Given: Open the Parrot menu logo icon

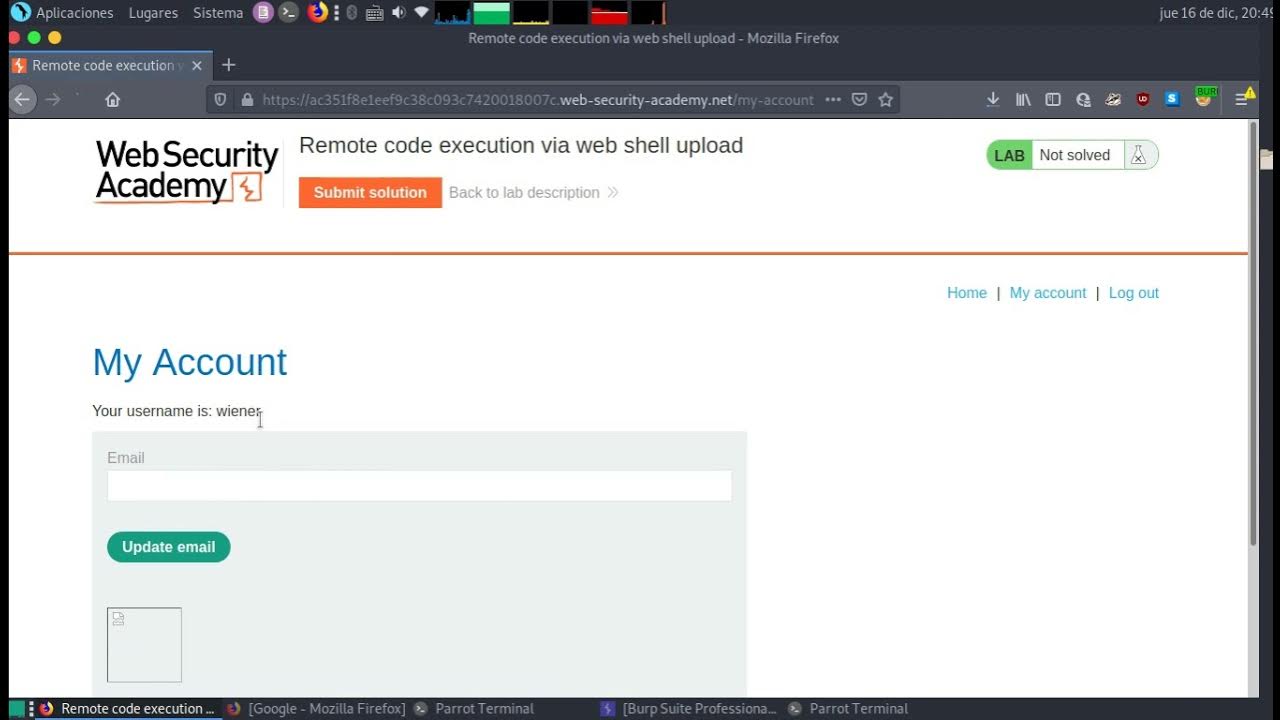Looking at the screenshot, I should pyautogui.click(x=20, y=13).
